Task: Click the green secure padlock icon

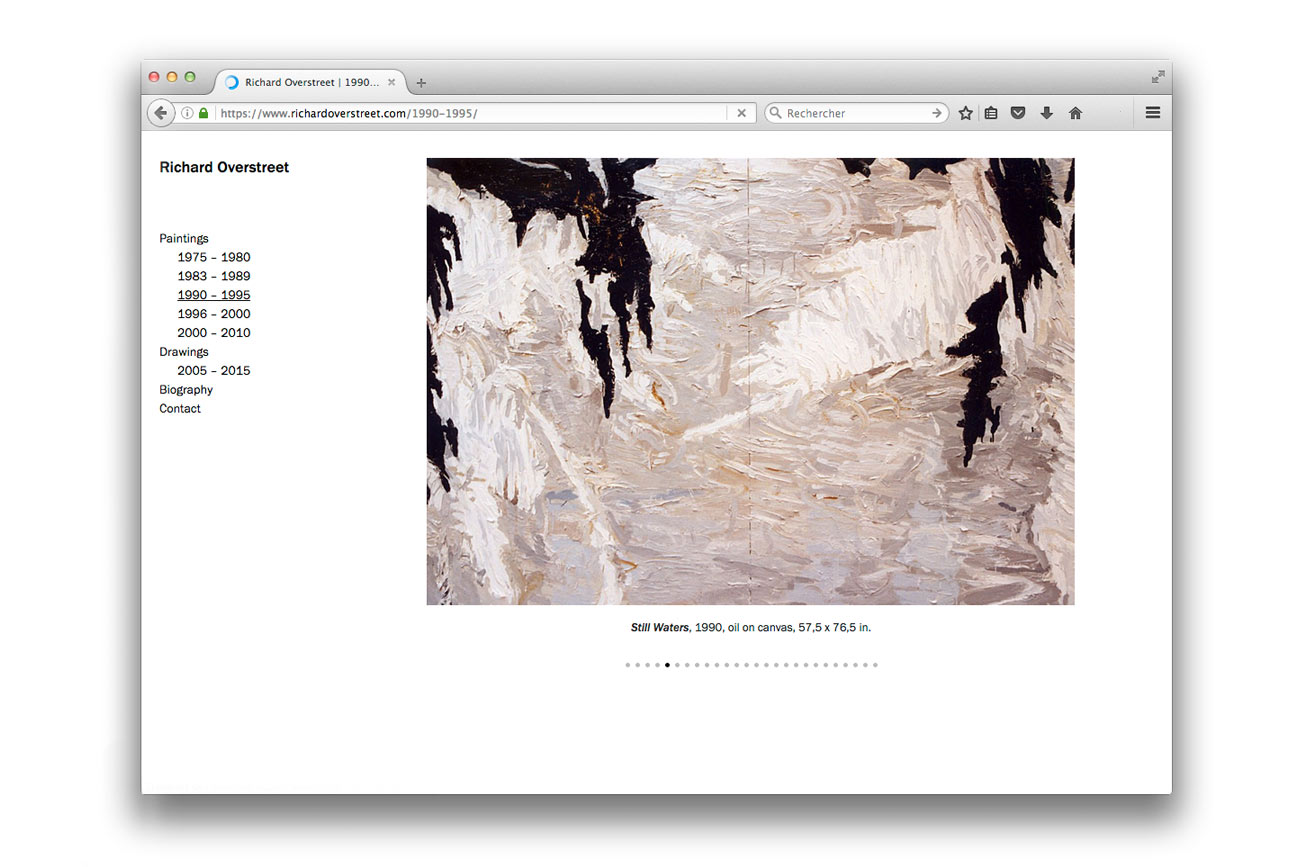Action: [204, 114]
